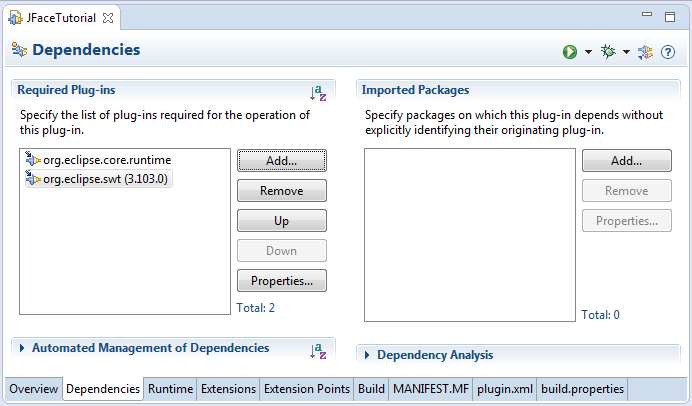The height and width of the screenshot is (406, 692).
Task: Open the run launch dropdown arrow
Action: [588, 52]
